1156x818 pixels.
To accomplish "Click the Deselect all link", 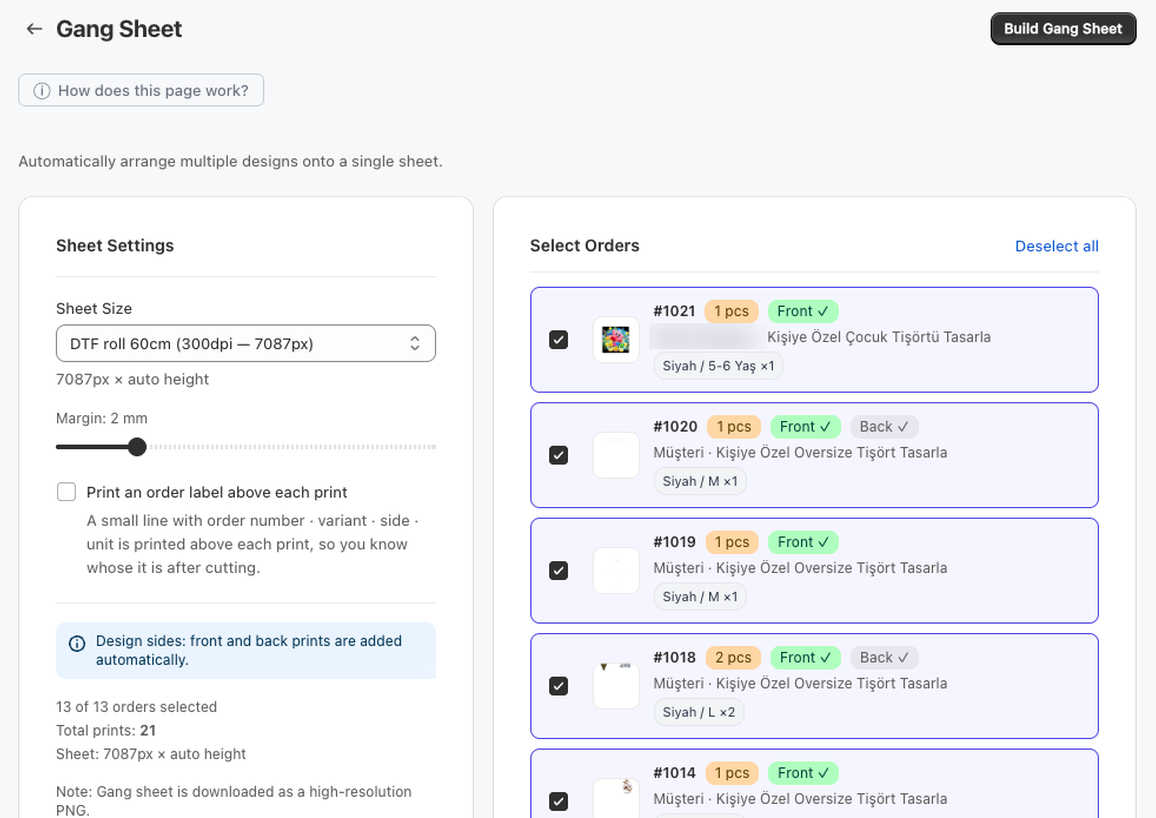I will click(x=1056, y=246).
